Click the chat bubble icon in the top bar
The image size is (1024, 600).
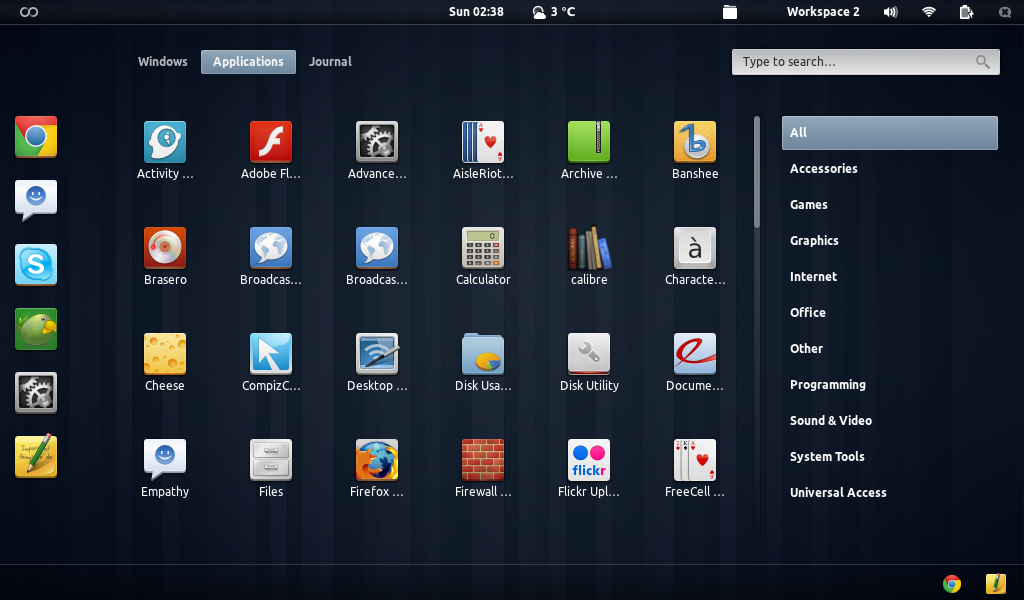tap(1005, 12)
